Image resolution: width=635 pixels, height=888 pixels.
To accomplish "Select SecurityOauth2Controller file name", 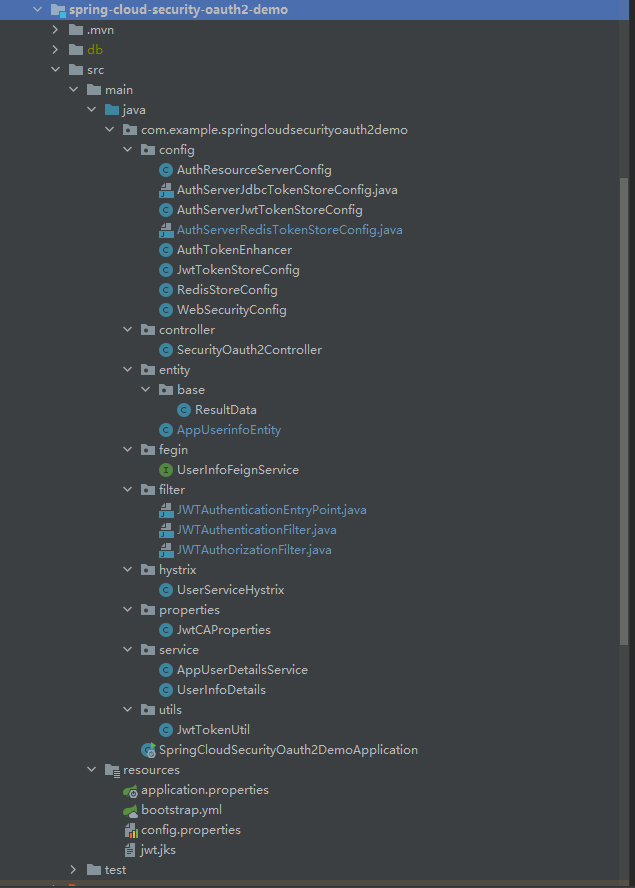I will 249,350.
